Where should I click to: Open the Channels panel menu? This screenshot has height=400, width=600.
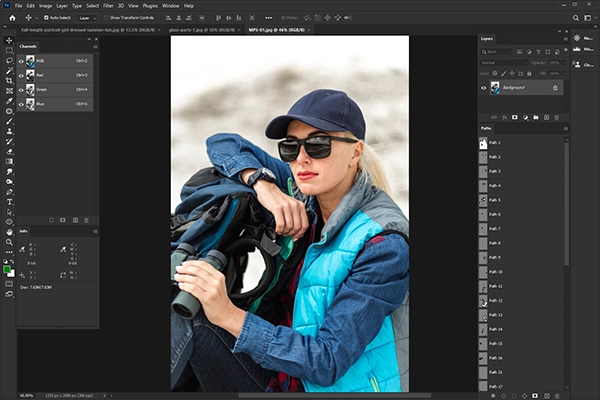(95, 47)
